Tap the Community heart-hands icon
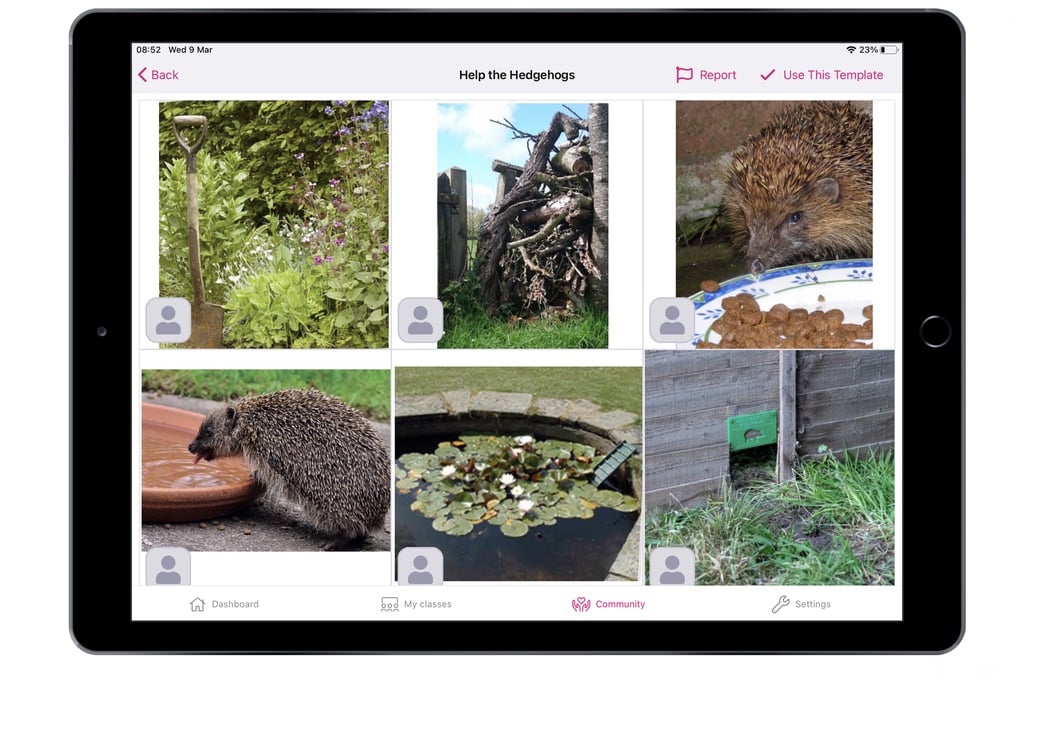Screen dimensions: 1051x747 pos(583,603)
